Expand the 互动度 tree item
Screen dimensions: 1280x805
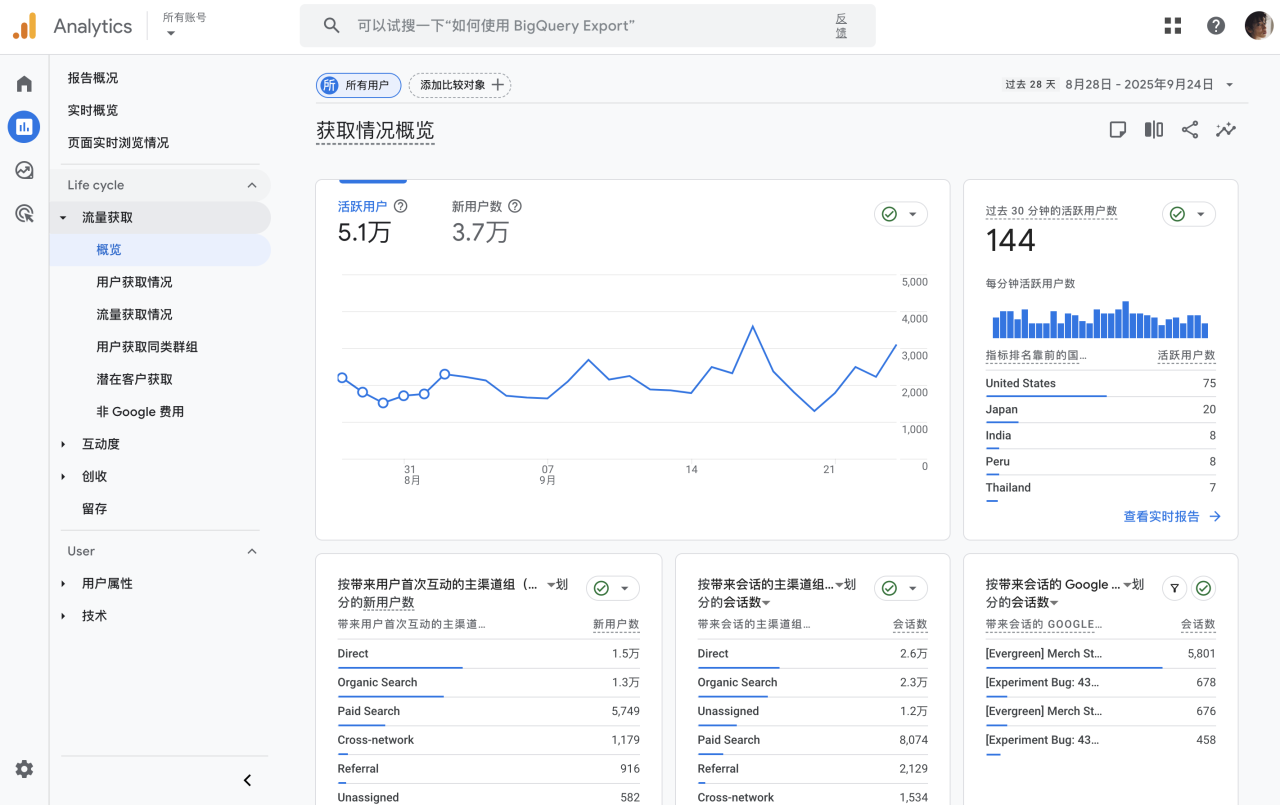100,444
